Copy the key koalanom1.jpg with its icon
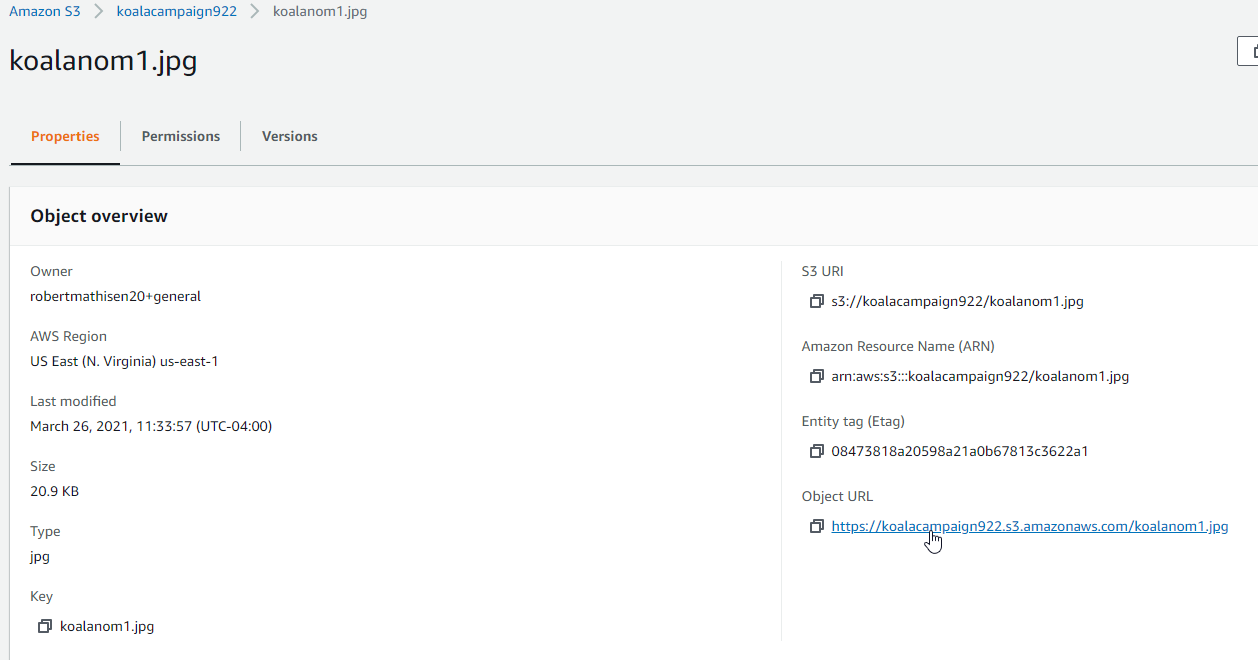 click(45, 625)
